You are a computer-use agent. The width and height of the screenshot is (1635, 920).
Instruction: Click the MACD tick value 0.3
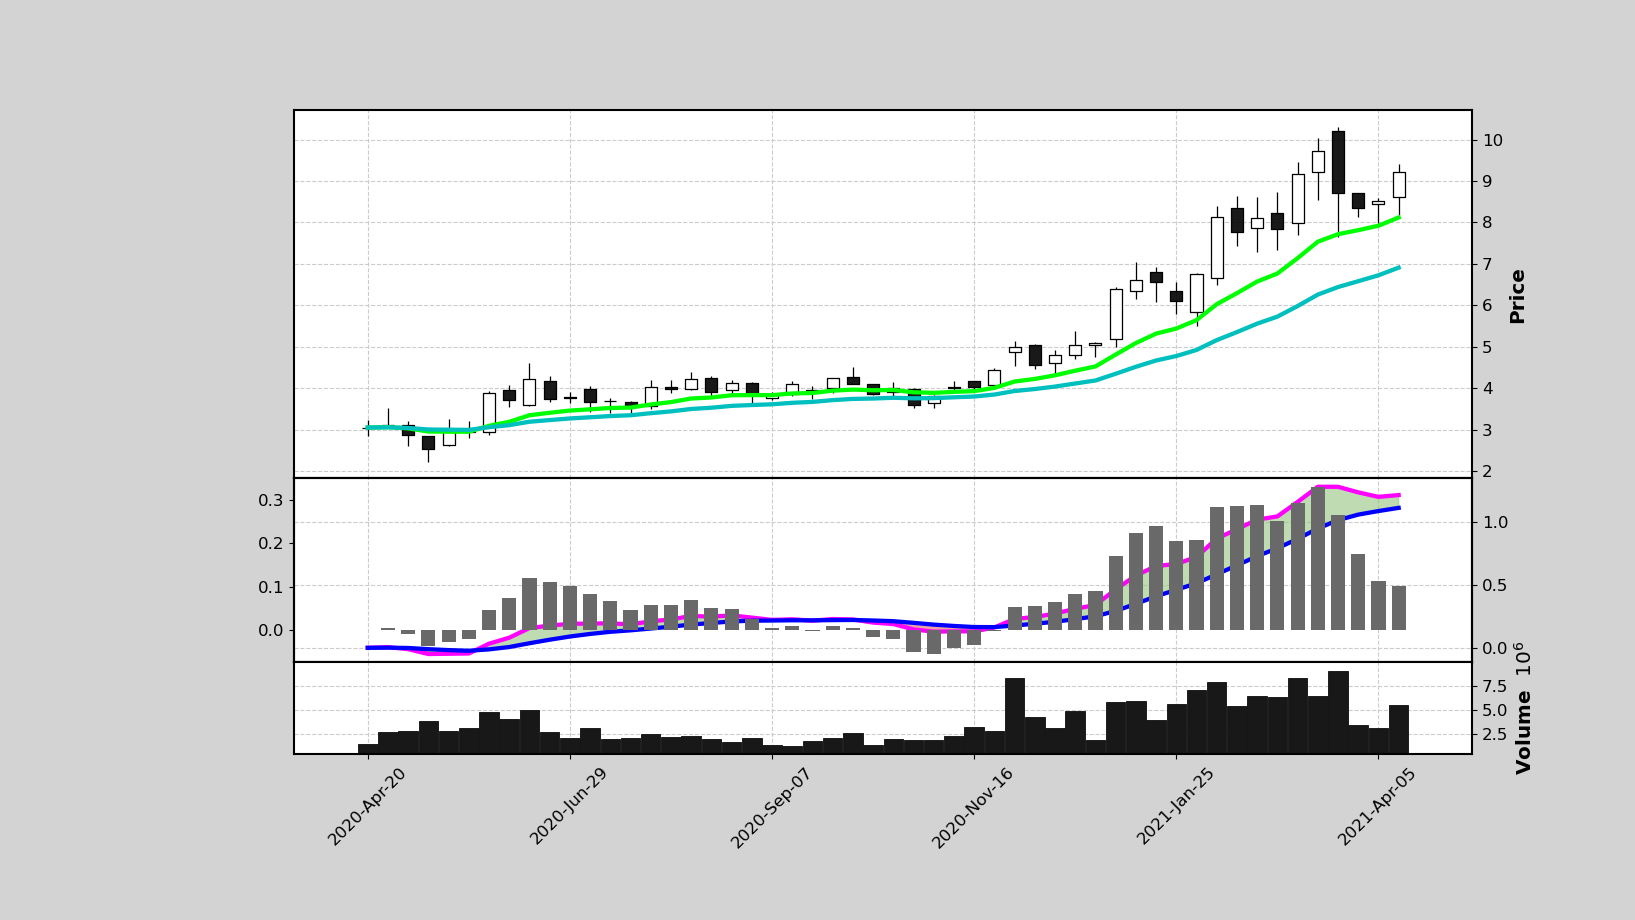point(270,500)
